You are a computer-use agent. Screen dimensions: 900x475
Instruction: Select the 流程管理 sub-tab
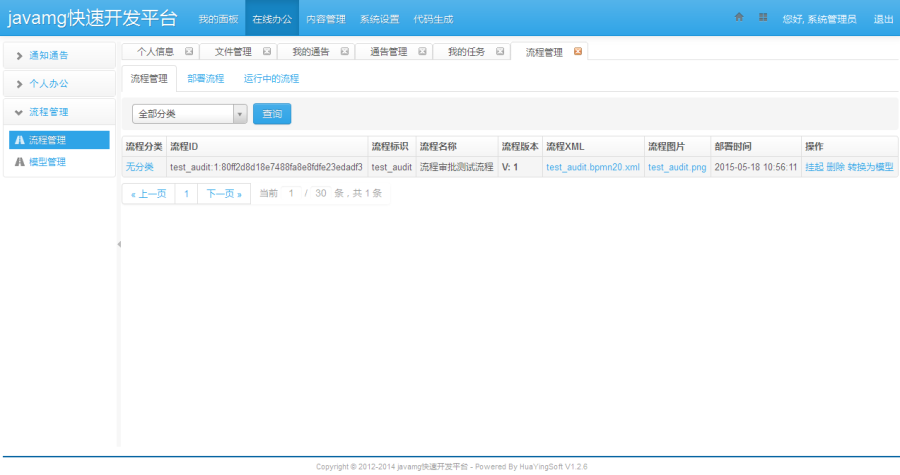(149, 79)
